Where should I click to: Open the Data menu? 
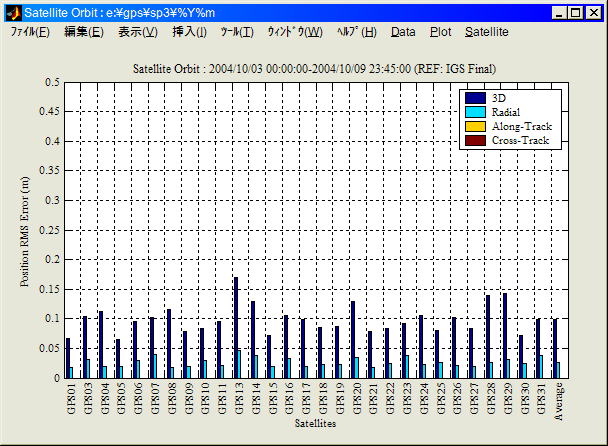pos(403,32)
